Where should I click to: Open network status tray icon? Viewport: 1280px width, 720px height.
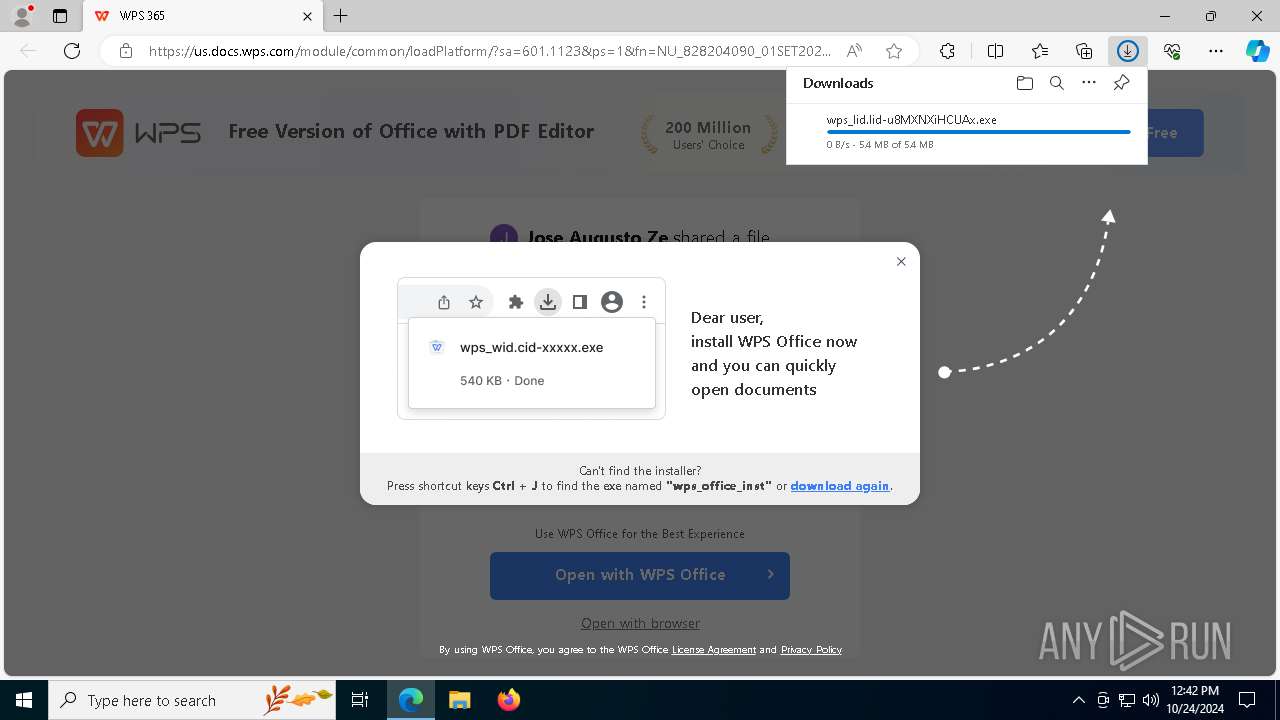(1127, 700)
